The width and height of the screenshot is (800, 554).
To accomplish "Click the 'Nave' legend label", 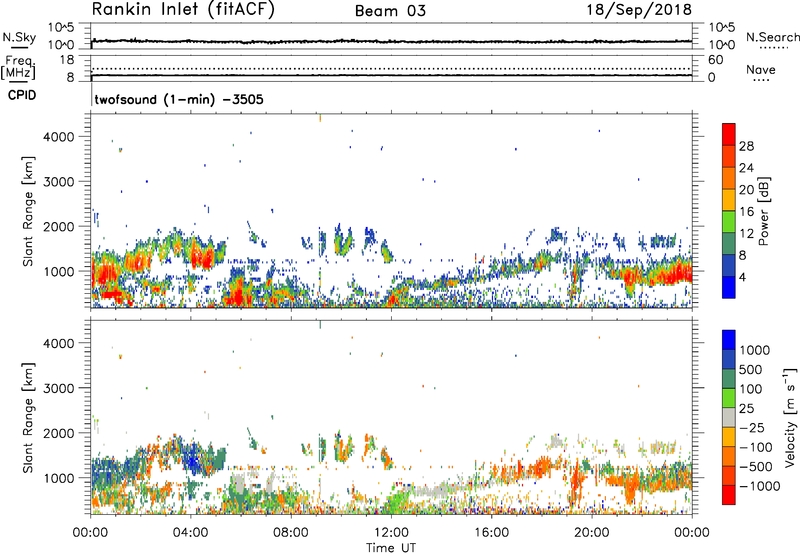I will [x=761, y=69].
